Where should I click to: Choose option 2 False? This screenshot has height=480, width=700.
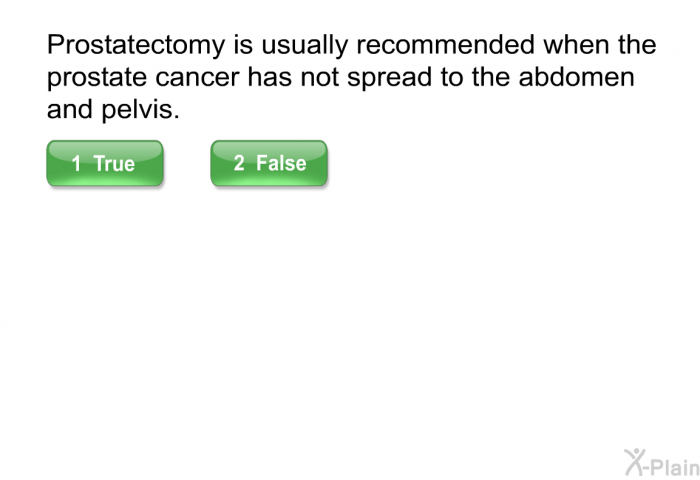269,163
